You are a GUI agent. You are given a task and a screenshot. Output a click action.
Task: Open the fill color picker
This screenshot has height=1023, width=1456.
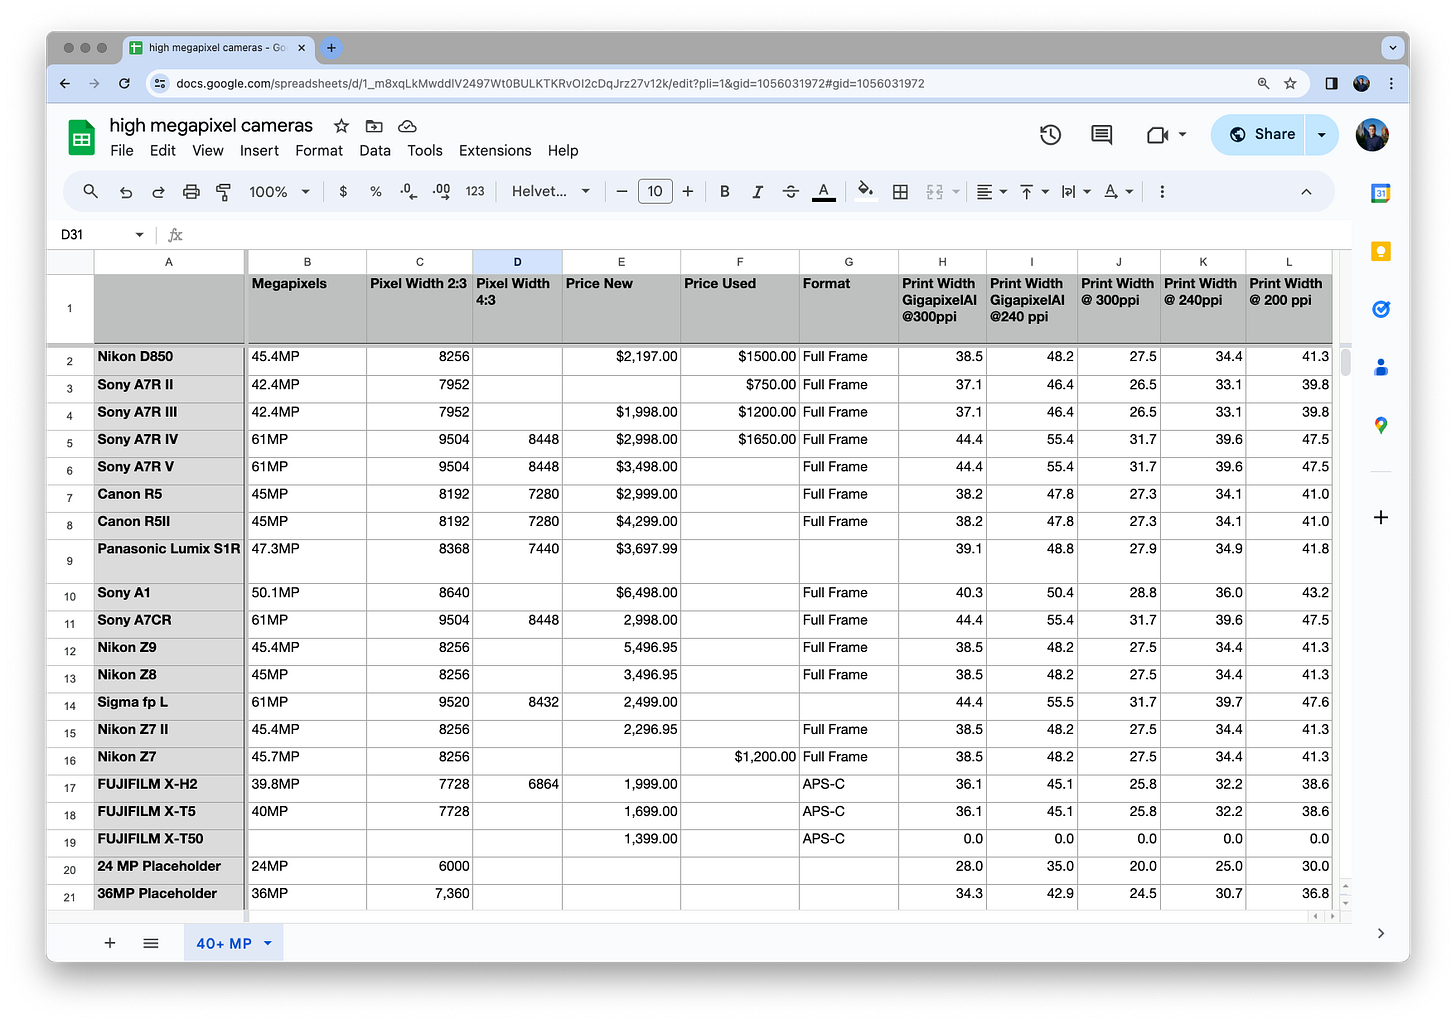tap(866, 191)
